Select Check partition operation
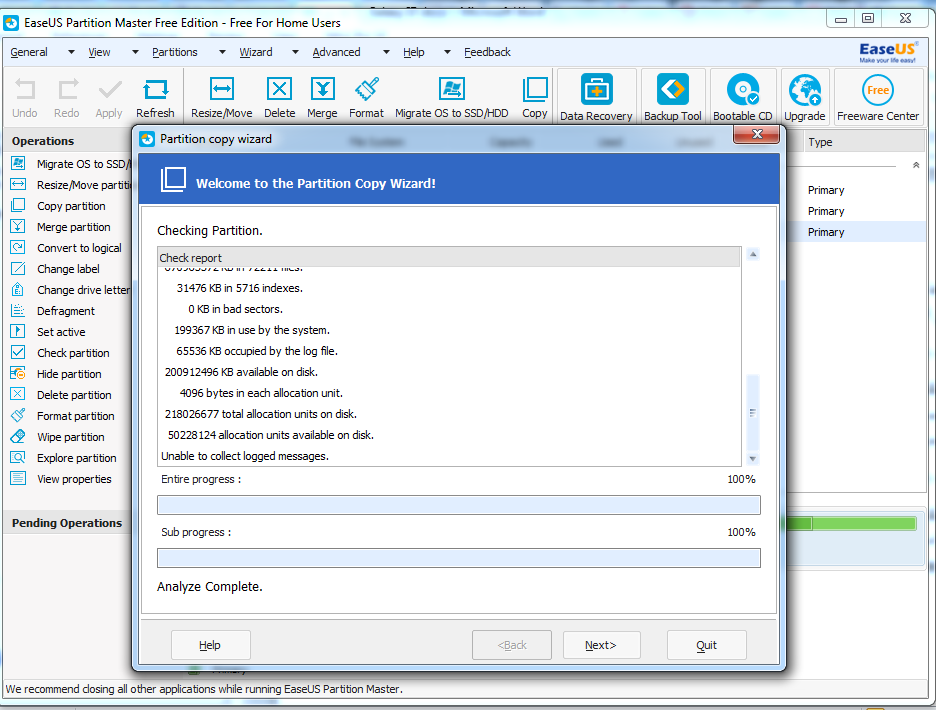The height and width of the screenshot is (710, 936). pos(73,353)
